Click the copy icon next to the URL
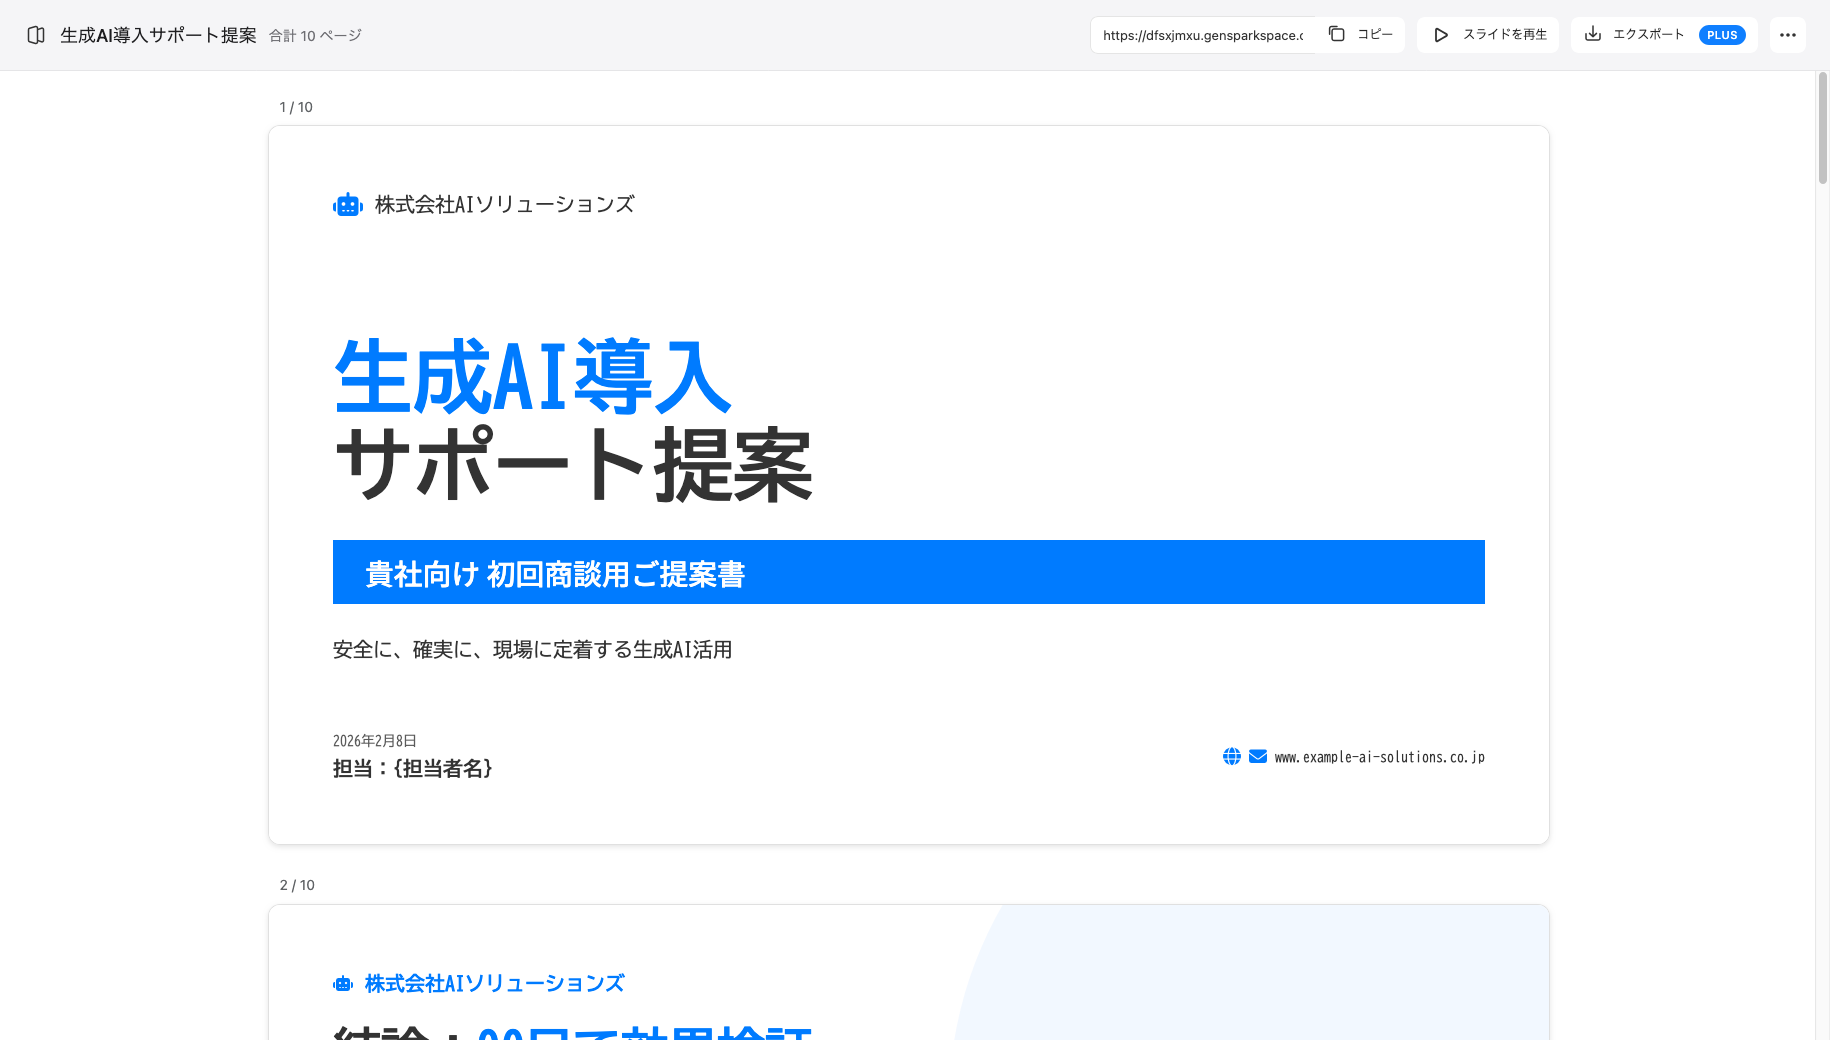1830x1040 pixels. tap(1337, 34)
